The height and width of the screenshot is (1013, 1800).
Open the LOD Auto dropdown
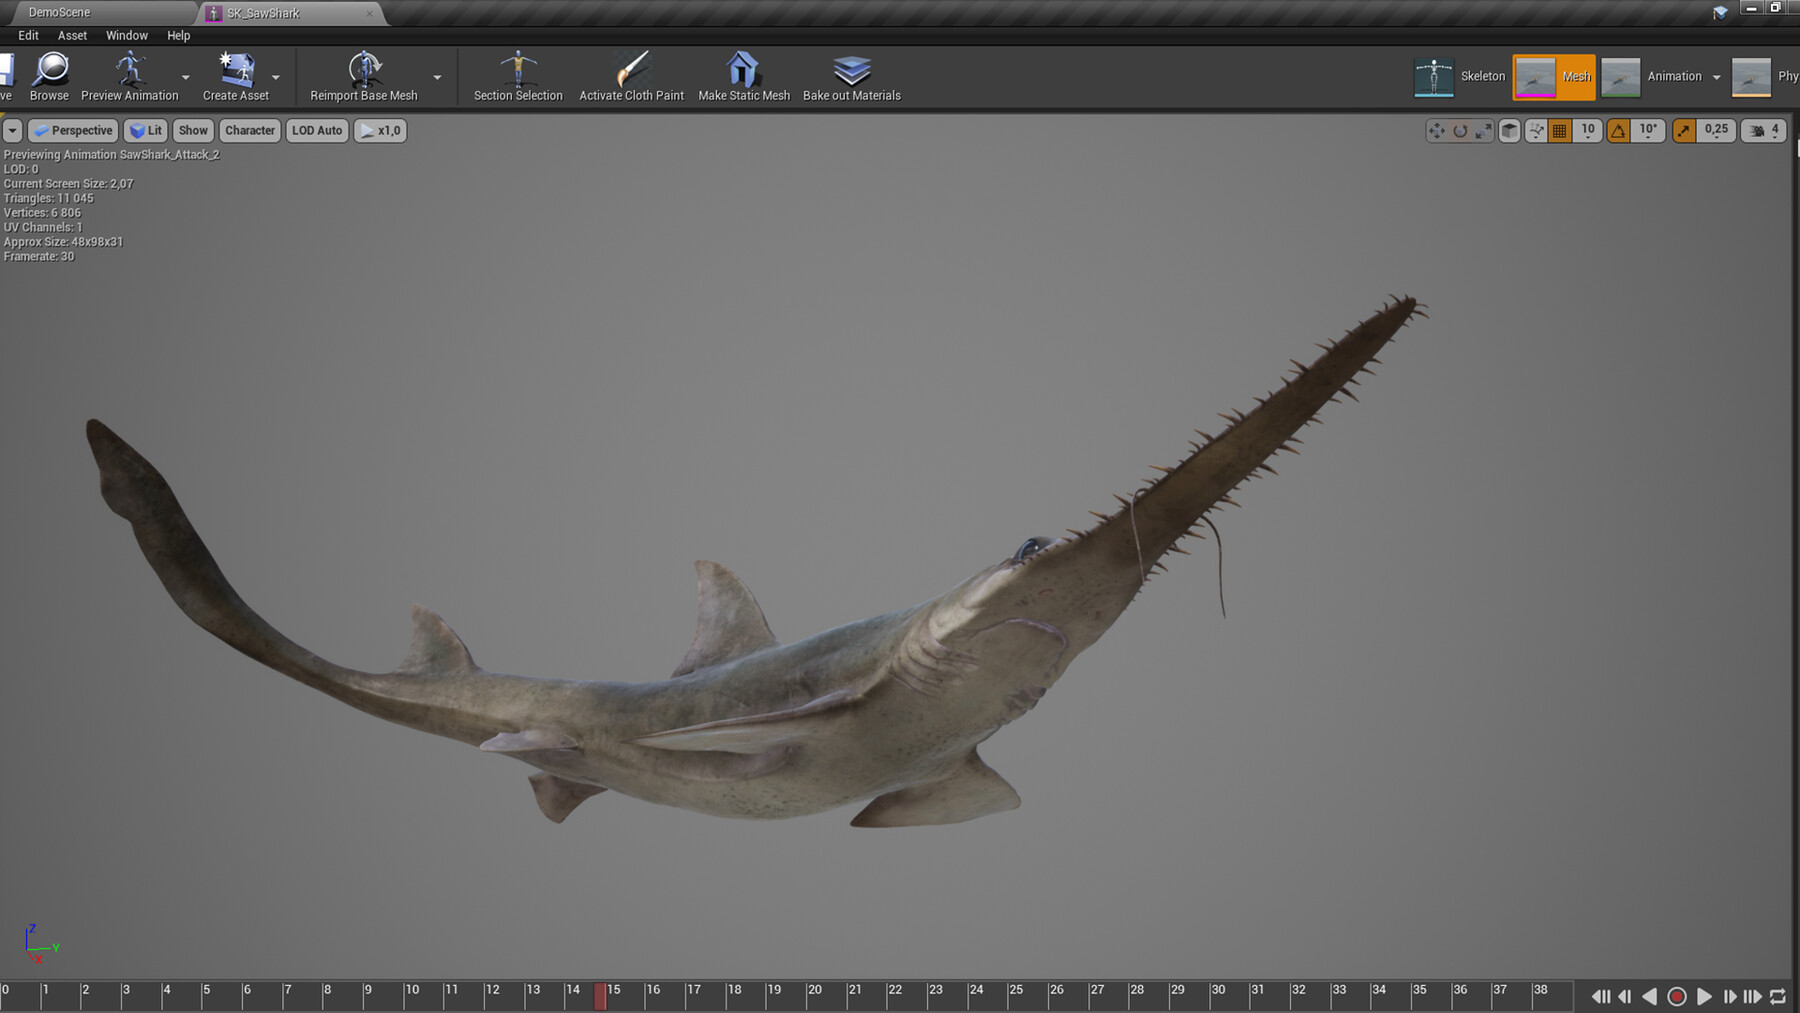pyautogui.click(x=316, y=130)
